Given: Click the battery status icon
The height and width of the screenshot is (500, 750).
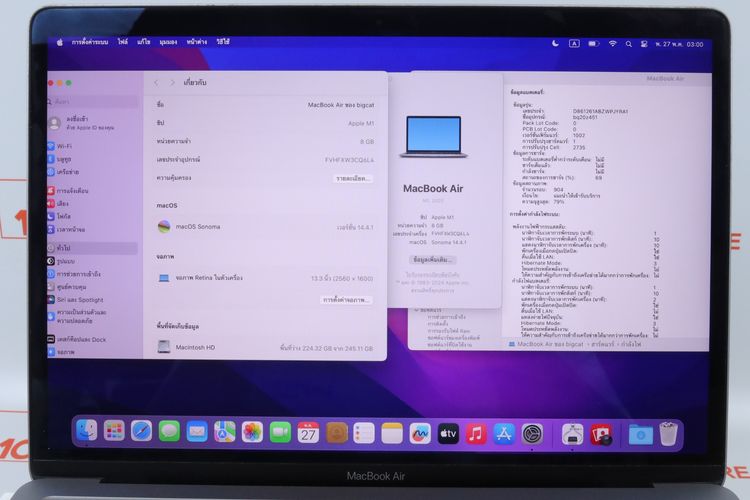Looking at the screenshot, I should tap(594, 44).
